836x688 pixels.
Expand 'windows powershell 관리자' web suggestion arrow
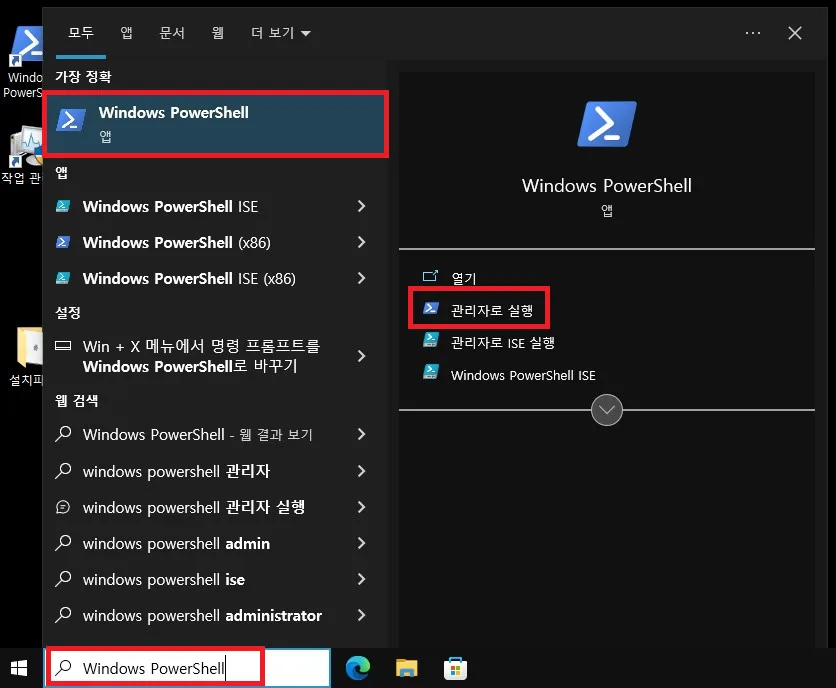point(361,471)
